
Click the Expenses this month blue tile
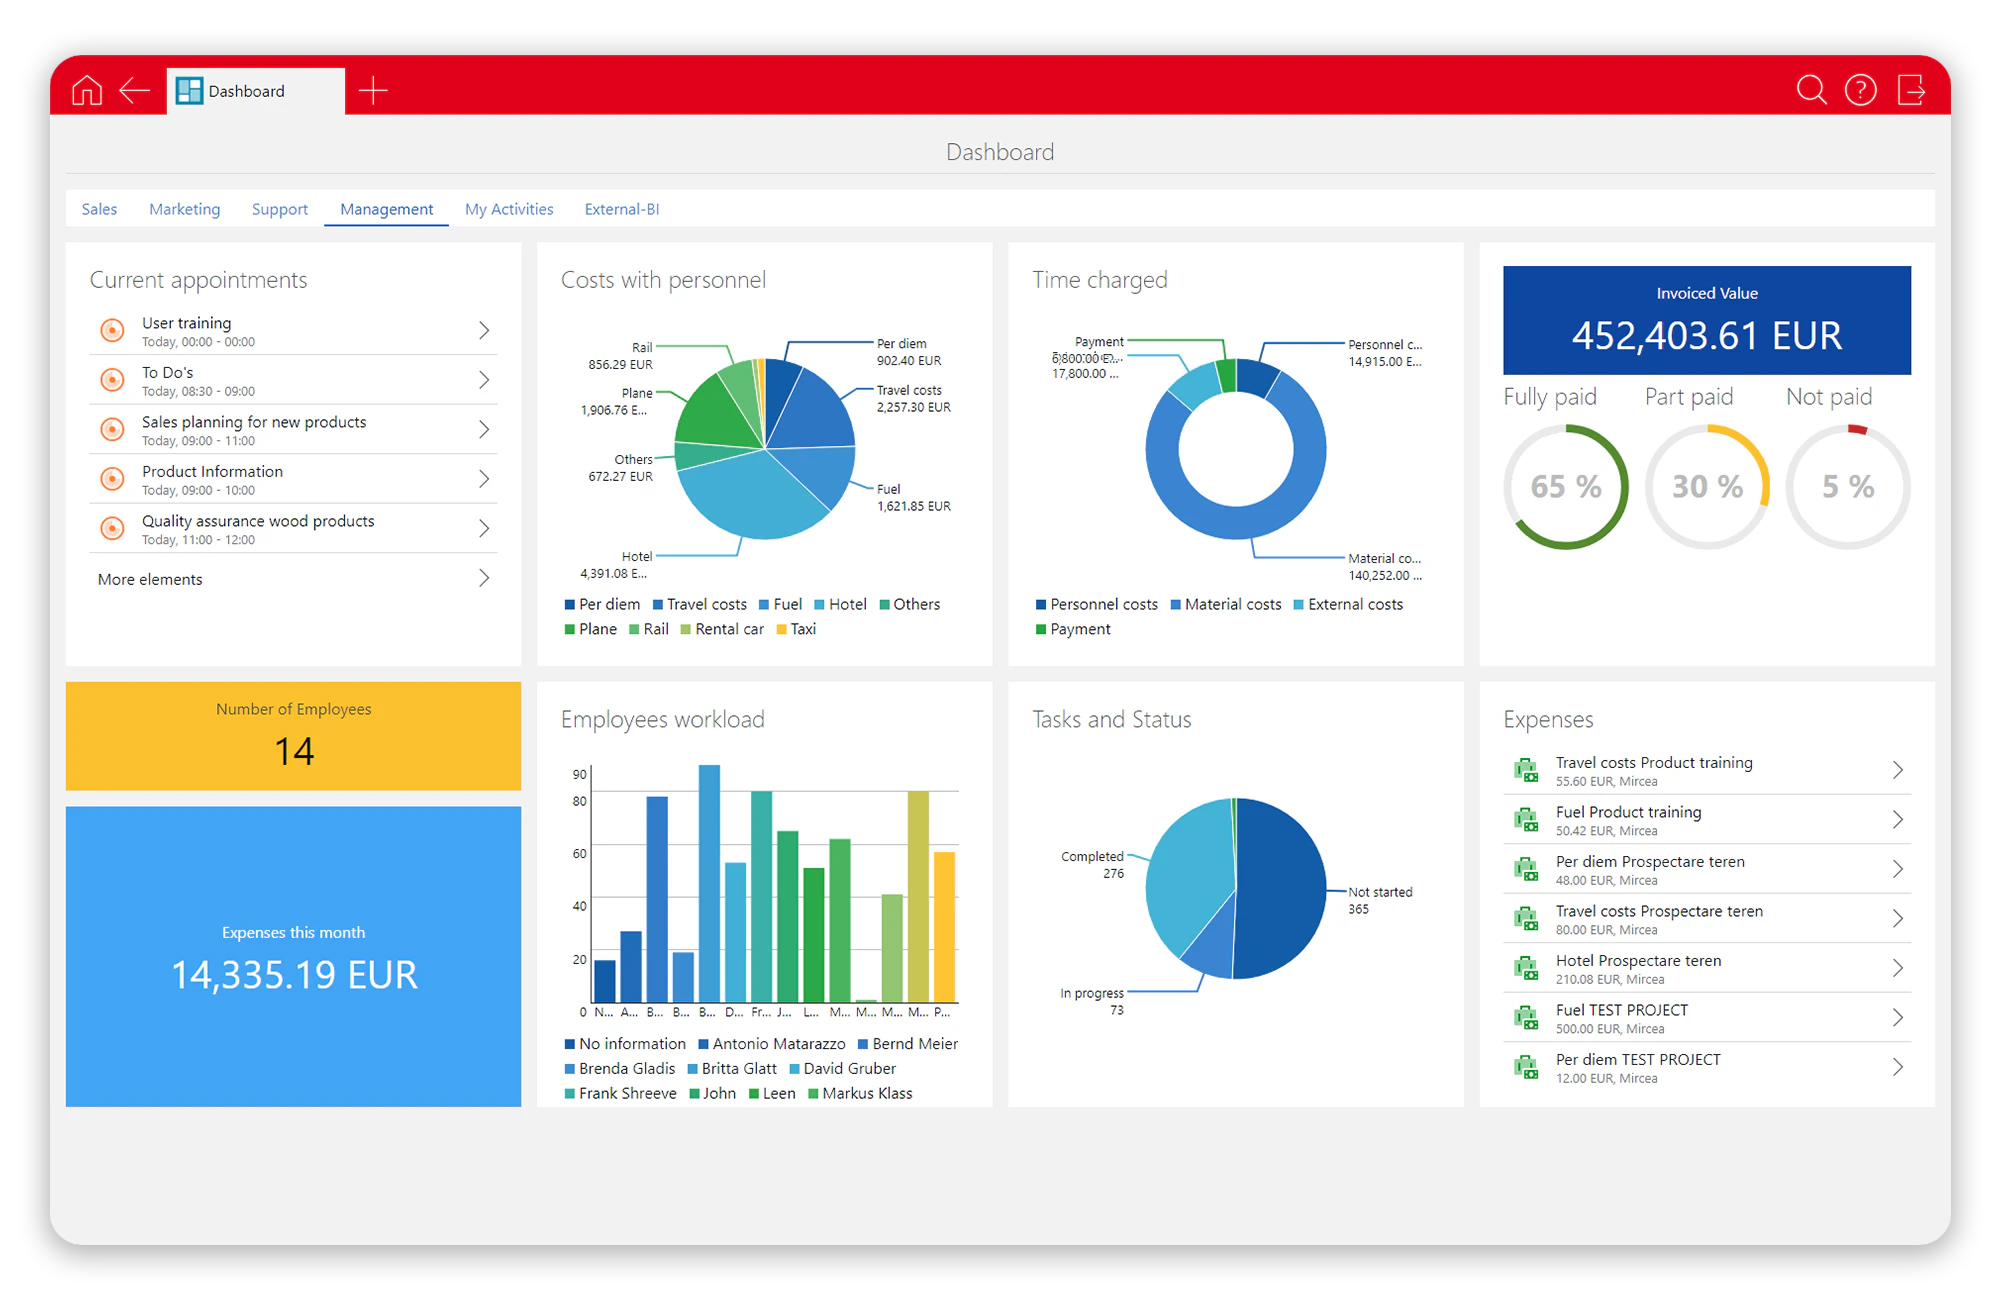[x=293, y=956]
